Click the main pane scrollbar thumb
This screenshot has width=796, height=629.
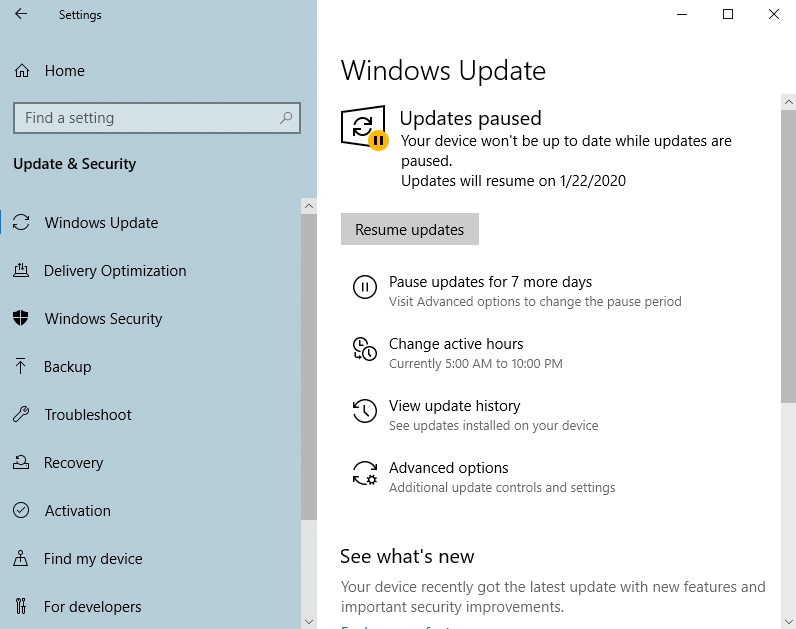pos(788,256)
